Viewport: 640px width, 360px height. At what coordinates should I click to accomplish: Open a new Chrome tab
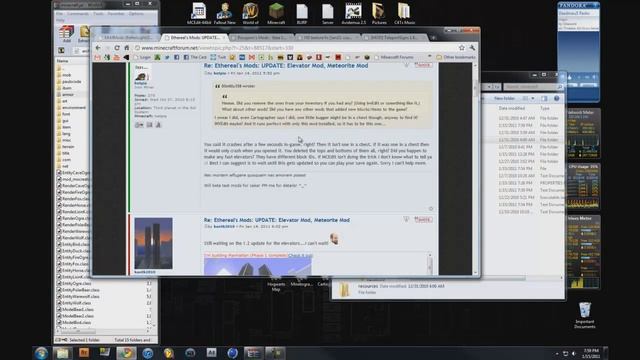click(x=433, y=38)
